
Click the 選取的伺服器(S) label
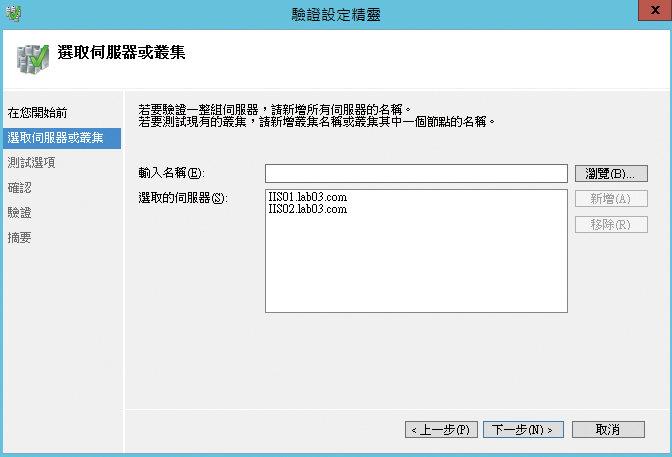(x=183, y=198)
